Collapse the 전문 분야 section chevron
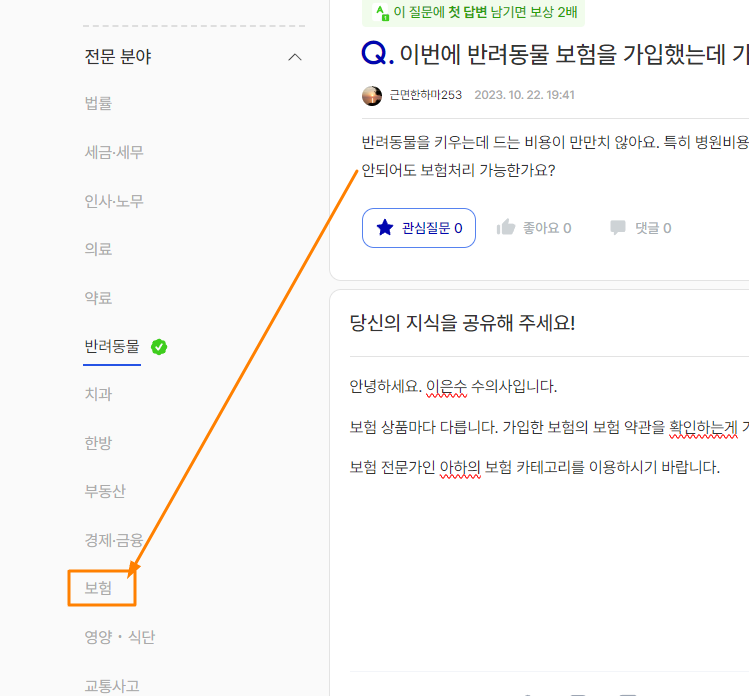Screen dimensions: 749x696 tap(294, 57)
